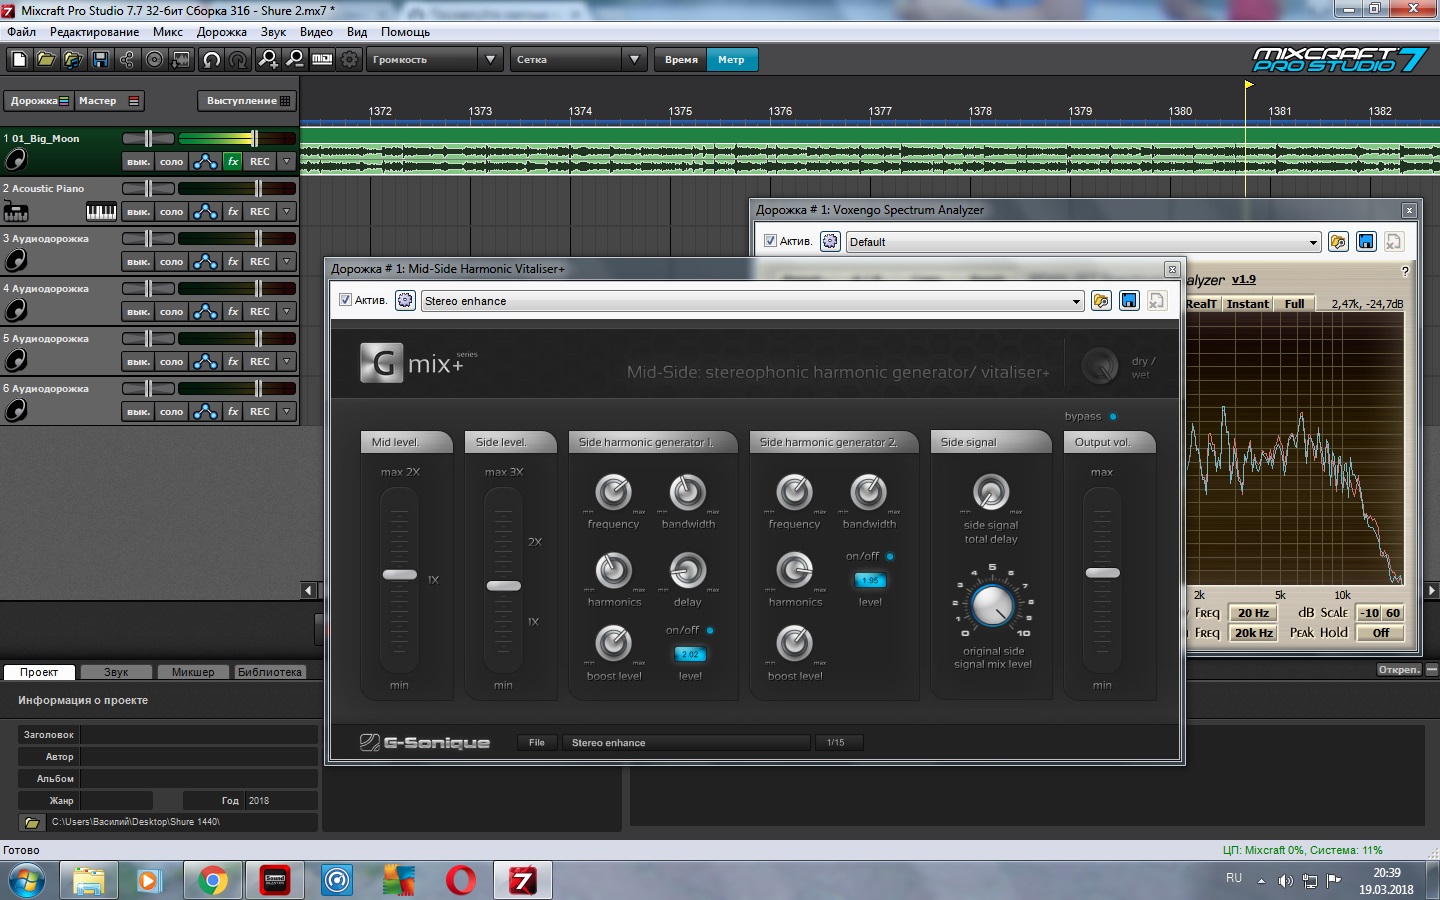Click the Заголовок title input field
This screenshot has width=1440, height=900.
click(199, 735)
